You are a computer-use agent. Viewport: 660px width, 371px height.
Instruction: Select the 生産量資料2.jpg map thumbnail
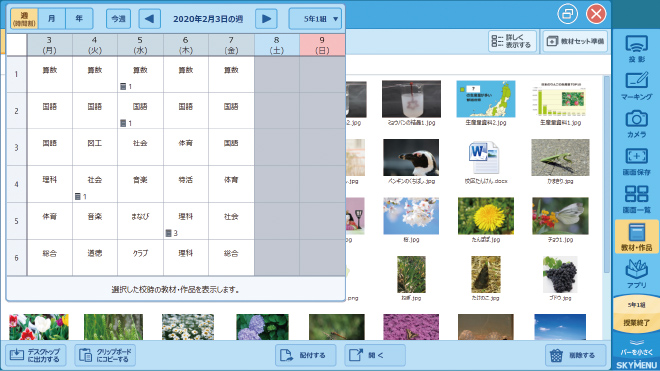click(x=486, y=99)
